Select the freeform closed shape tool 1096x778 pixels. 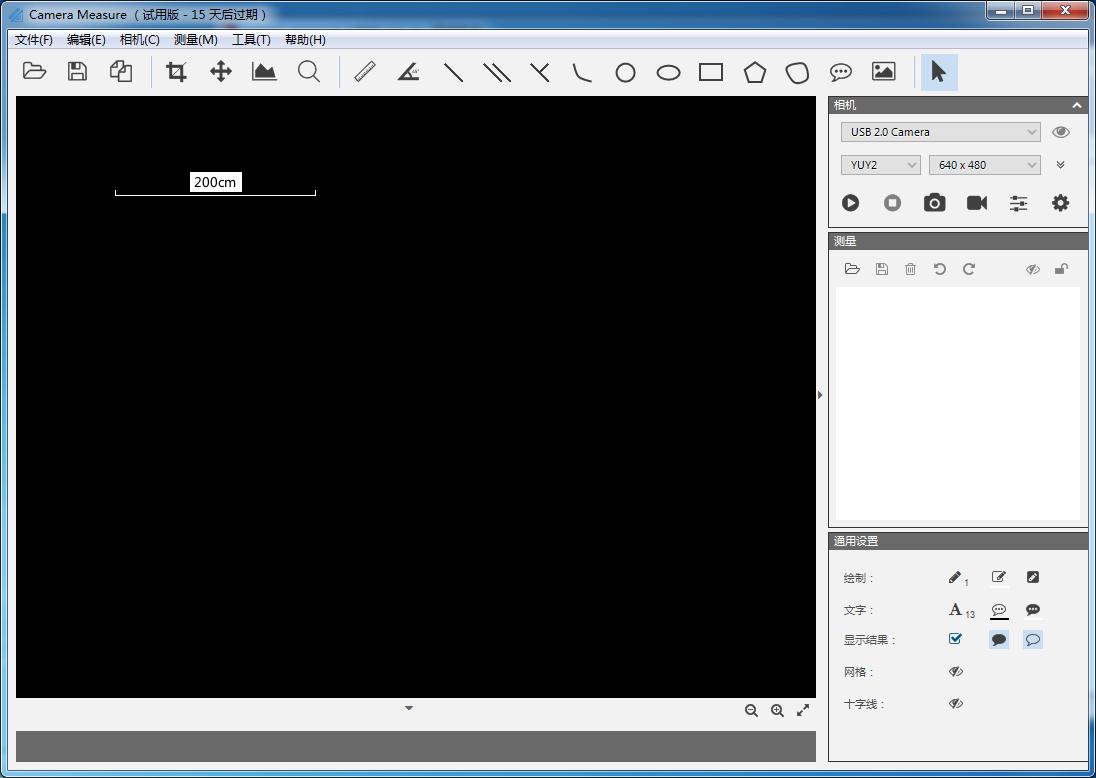798,72
